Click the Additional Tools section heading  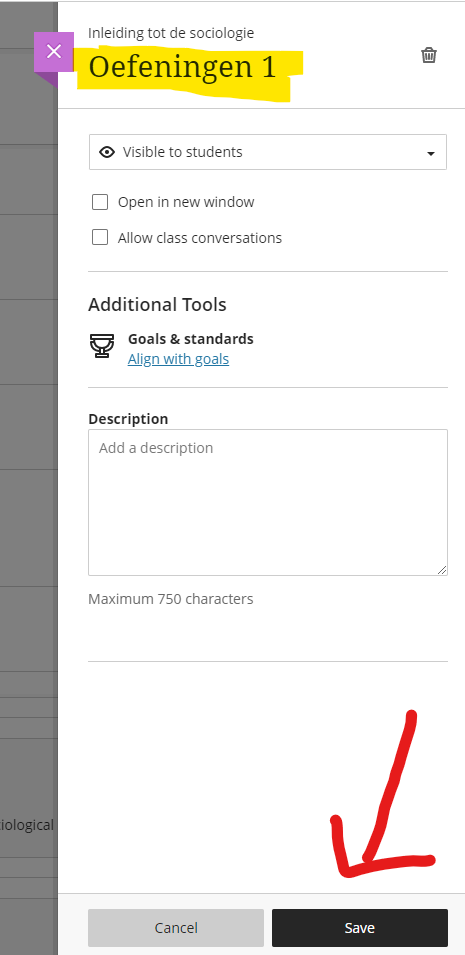(157, 305)
